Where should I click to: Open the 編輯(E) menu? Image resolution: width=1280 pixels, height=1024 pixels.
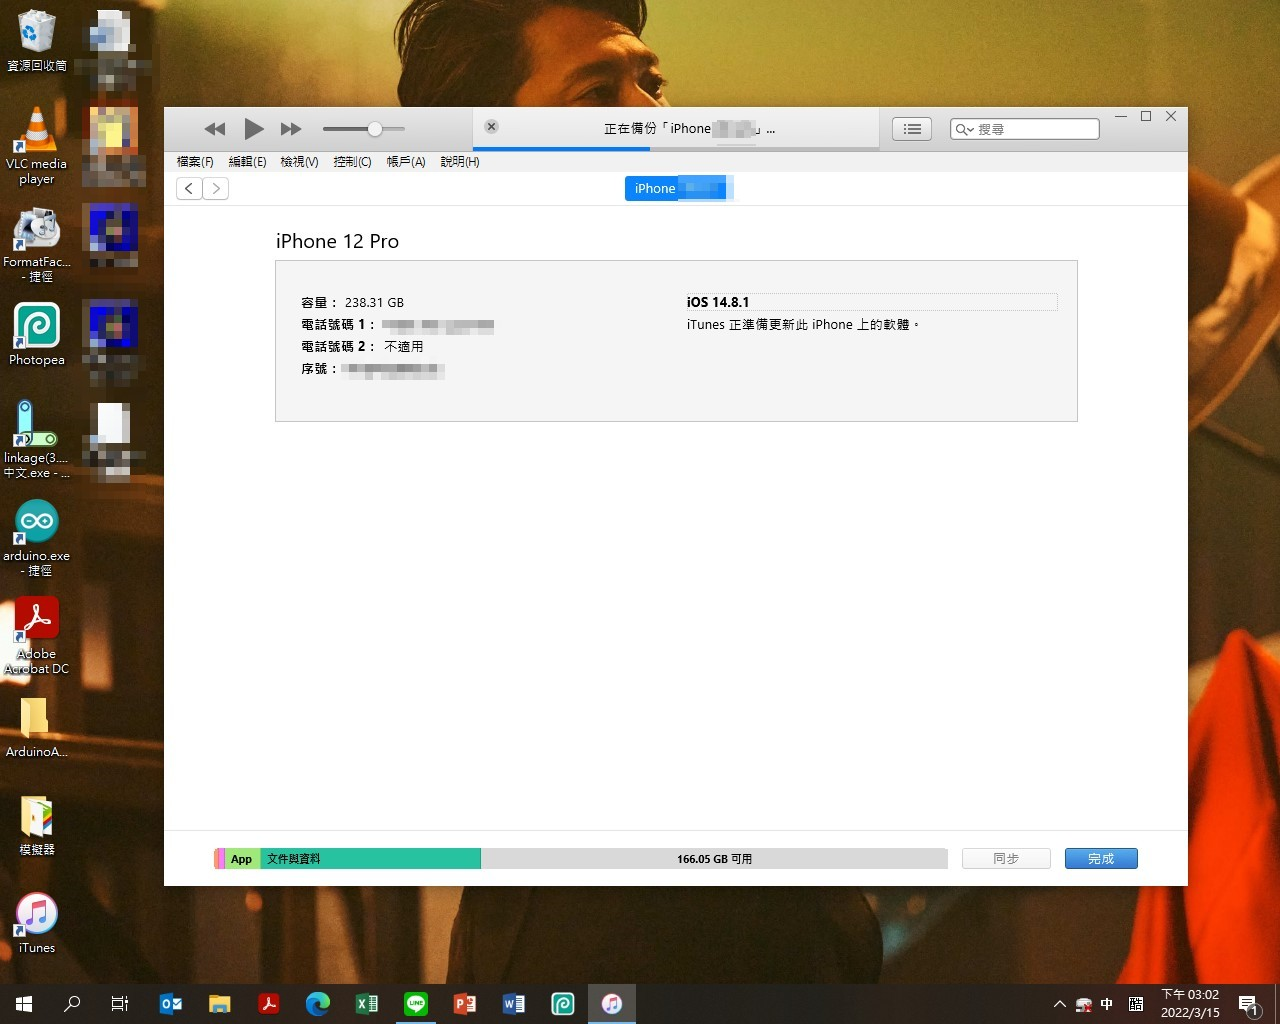click(247, 162)
